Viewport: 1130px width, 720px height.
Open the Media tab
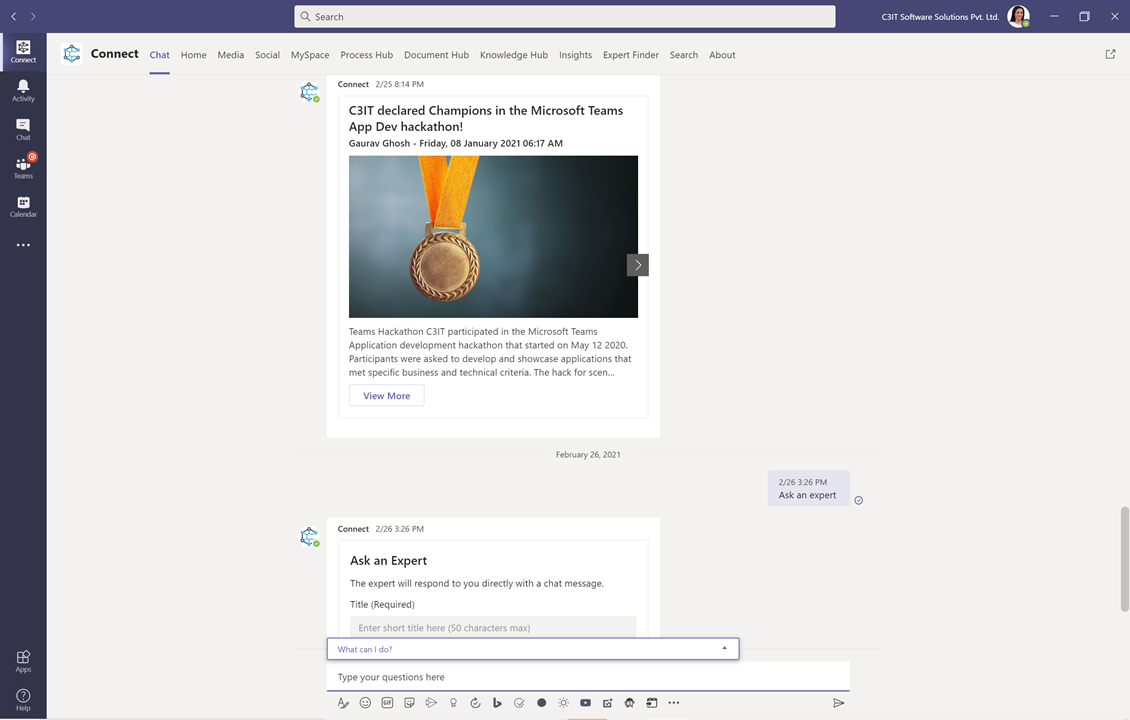click(231, 55)
